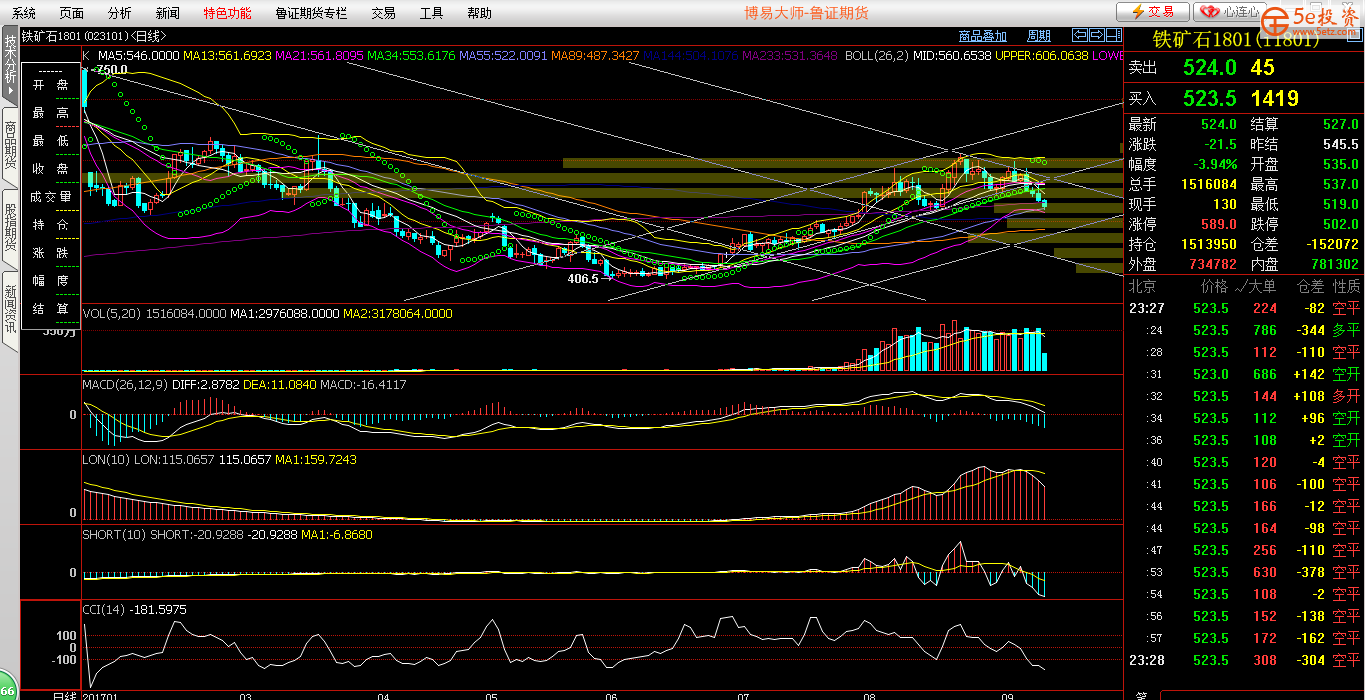Click the MA13:561.6923 indicator label
This screenshot has width=1365, height=700.
click(229, 55)
